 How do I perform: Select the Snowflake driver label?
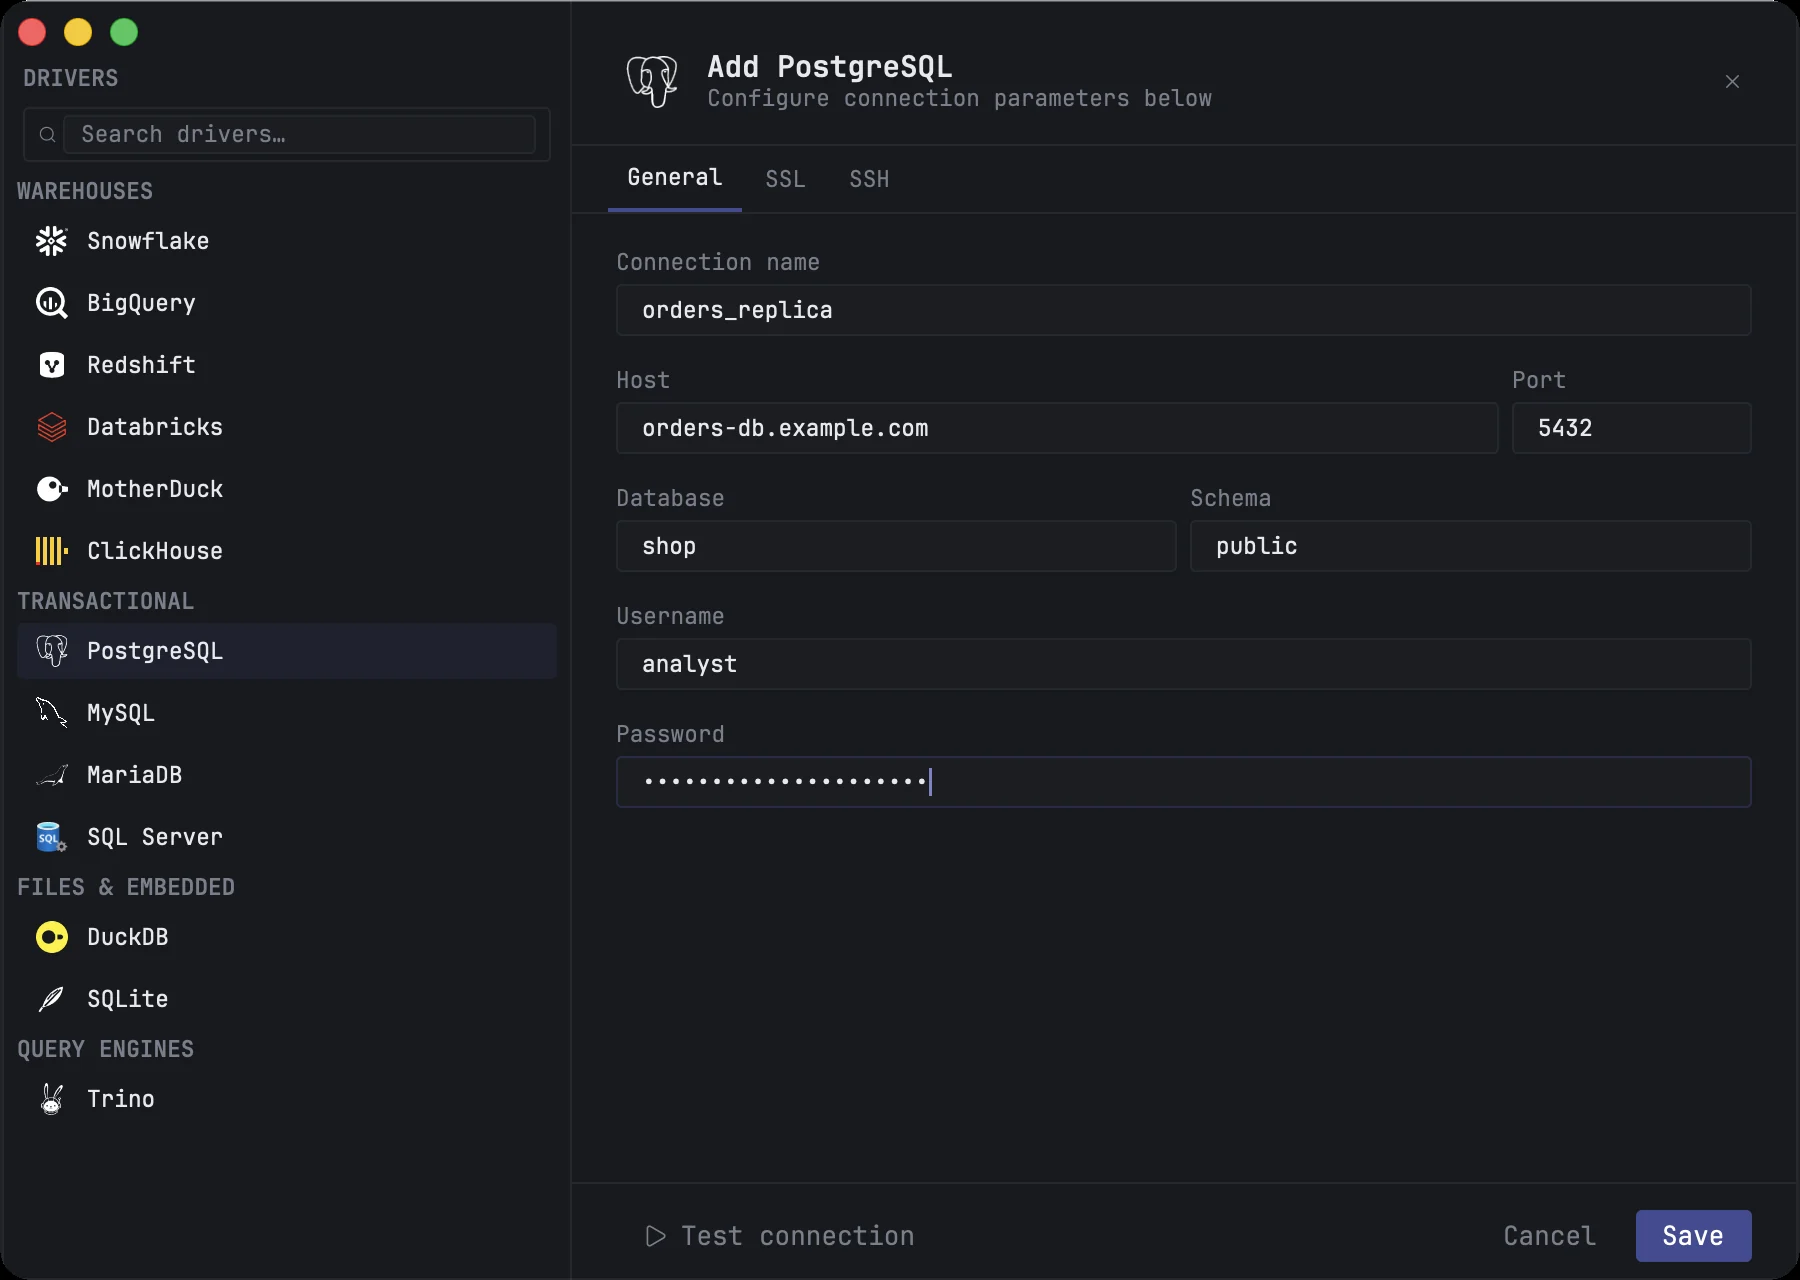click(148, 241)
